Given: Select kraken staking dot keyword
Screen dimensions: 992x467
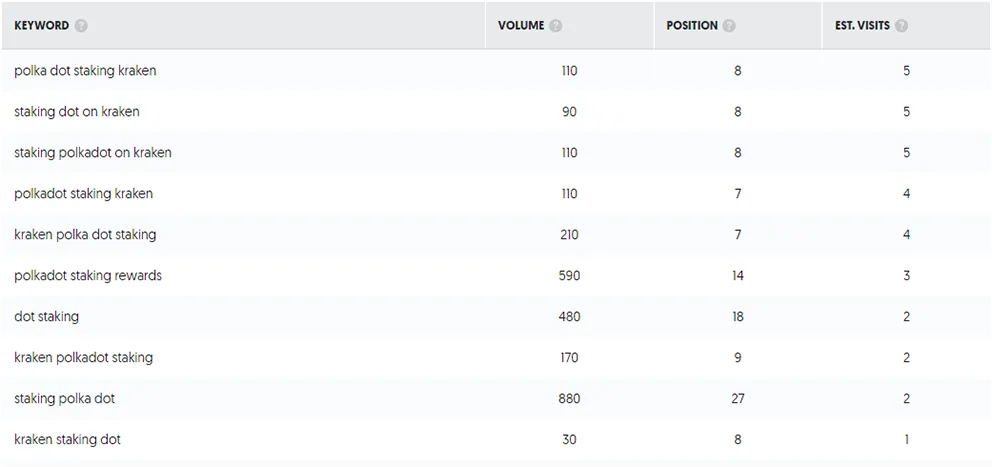Looking at the screenshot, I should tap(68, 439).
